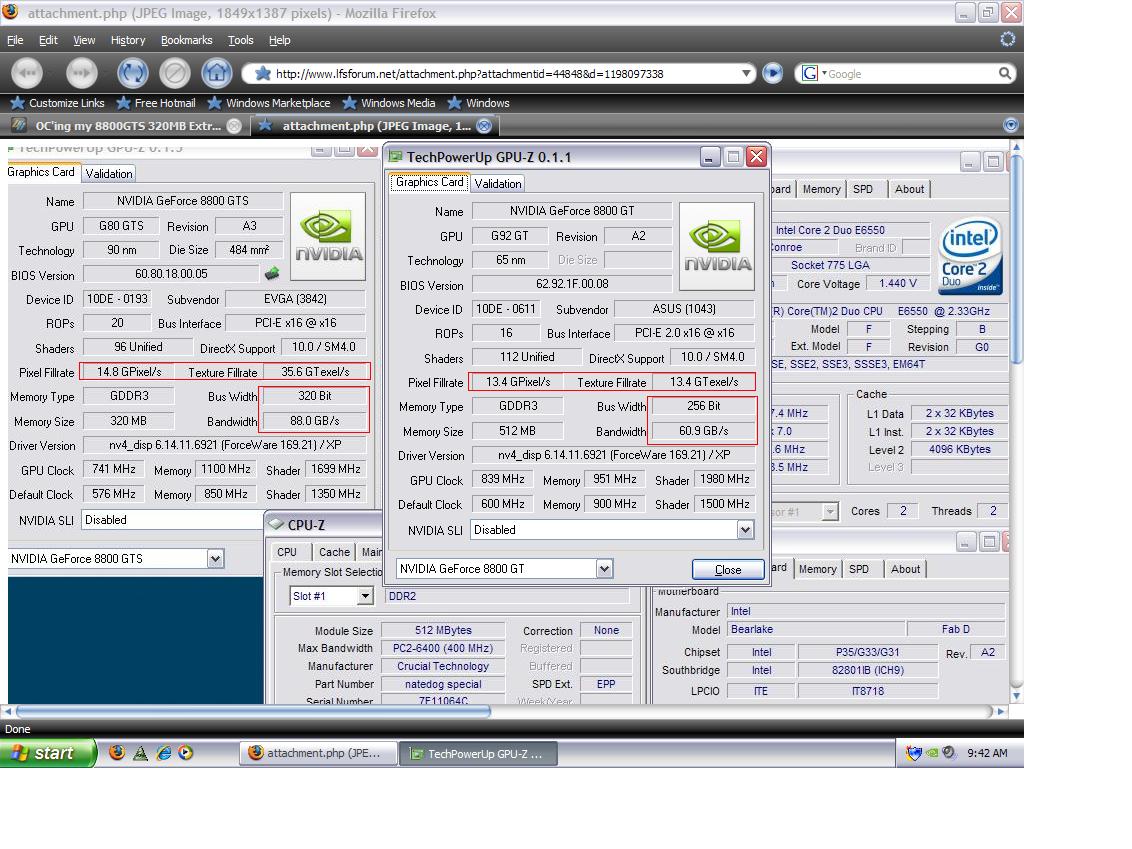Click the NVIDIA tray icon
Viewport: 1132px width, 849px height.
point(932,753)
